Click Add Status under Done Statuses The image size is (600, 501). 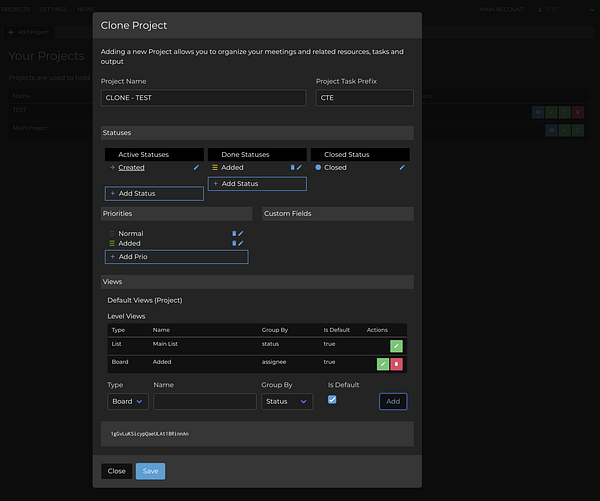[257, 184]
